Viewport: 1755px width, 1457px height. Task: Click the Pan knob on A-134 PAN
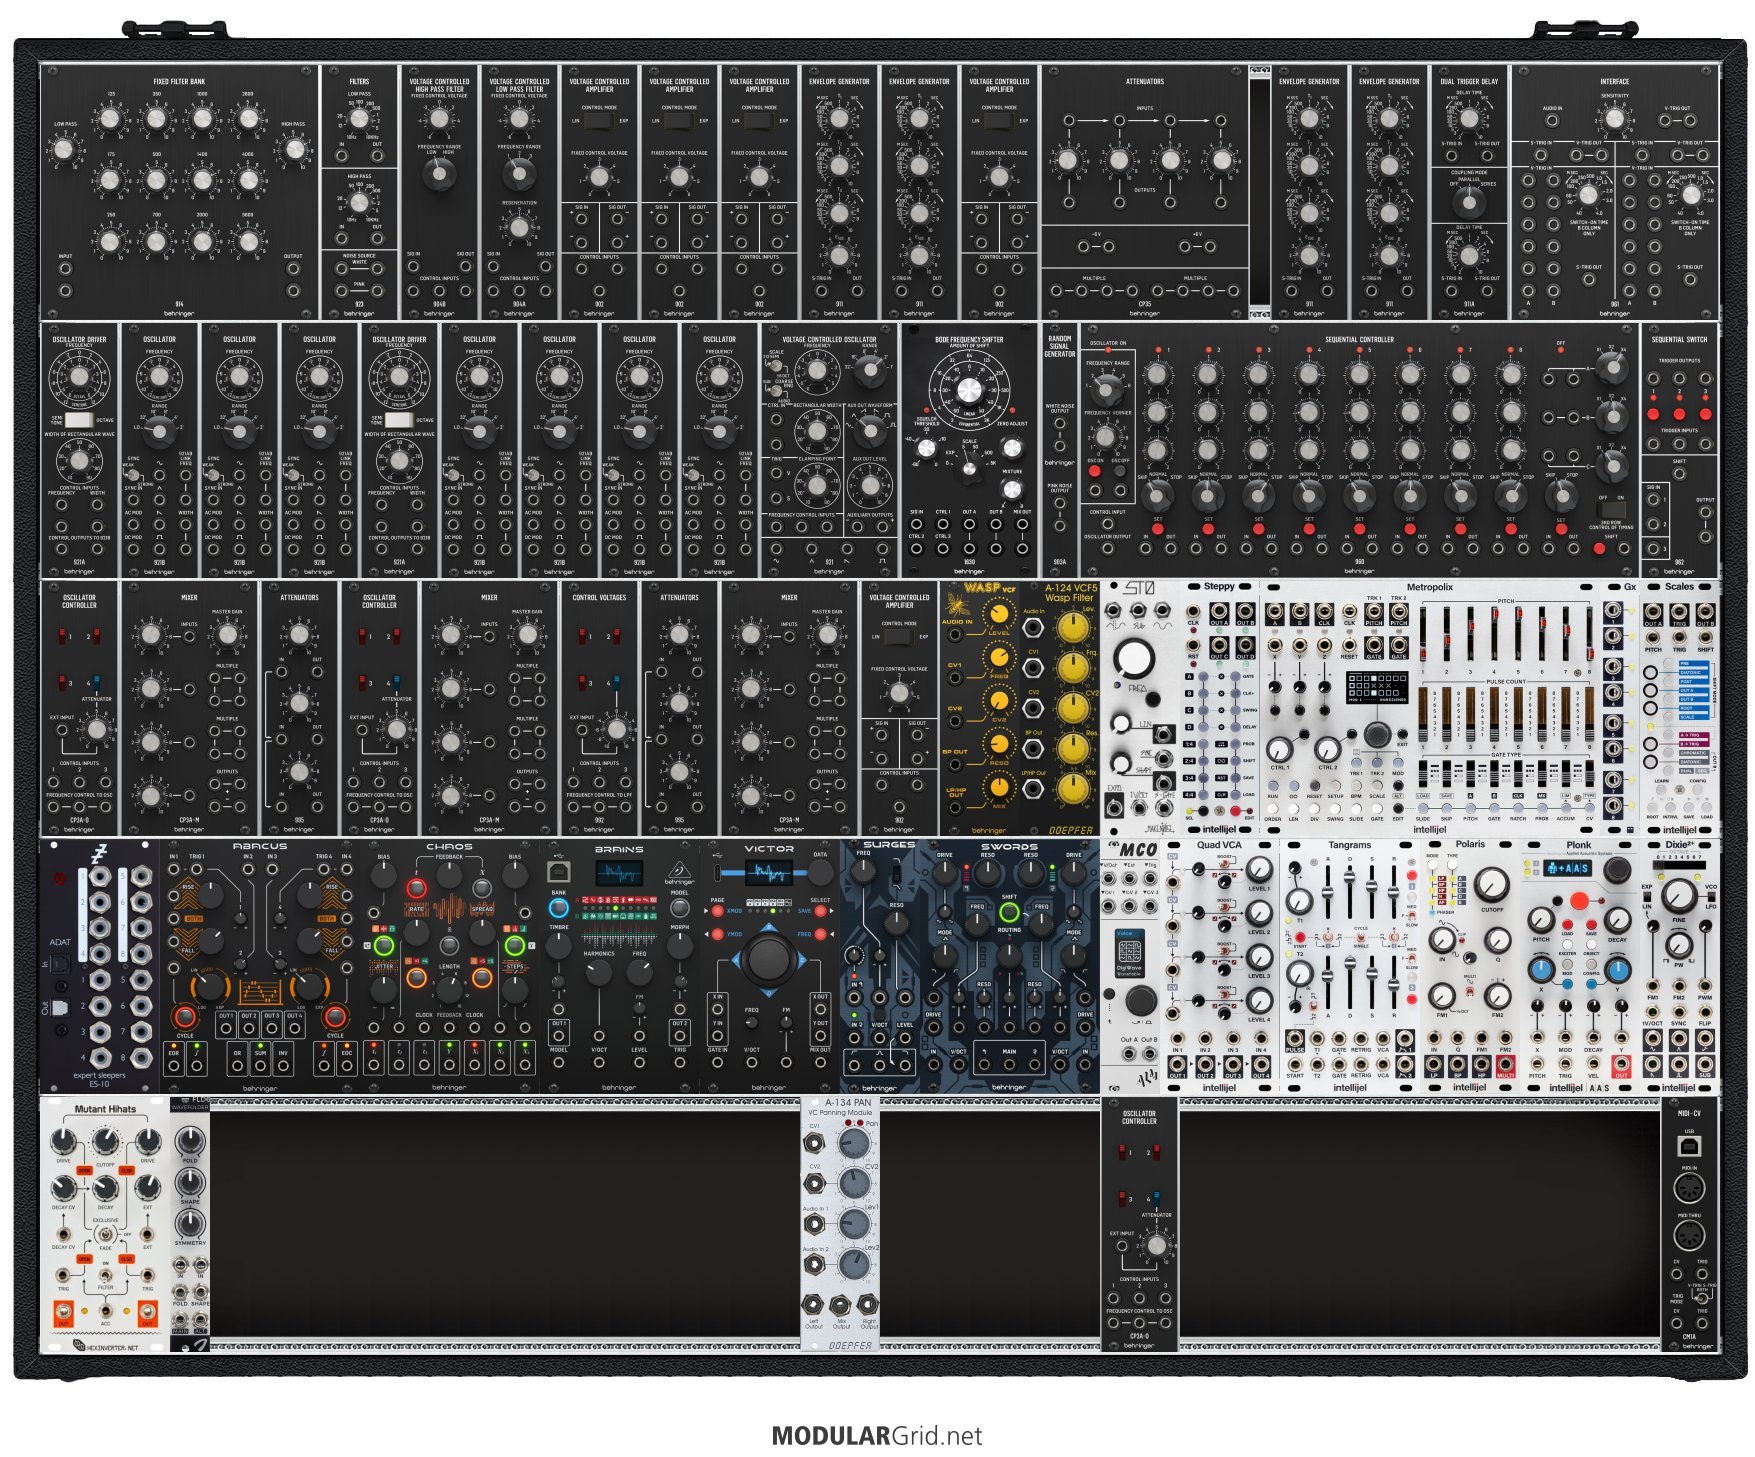[x=854, y=1143]
